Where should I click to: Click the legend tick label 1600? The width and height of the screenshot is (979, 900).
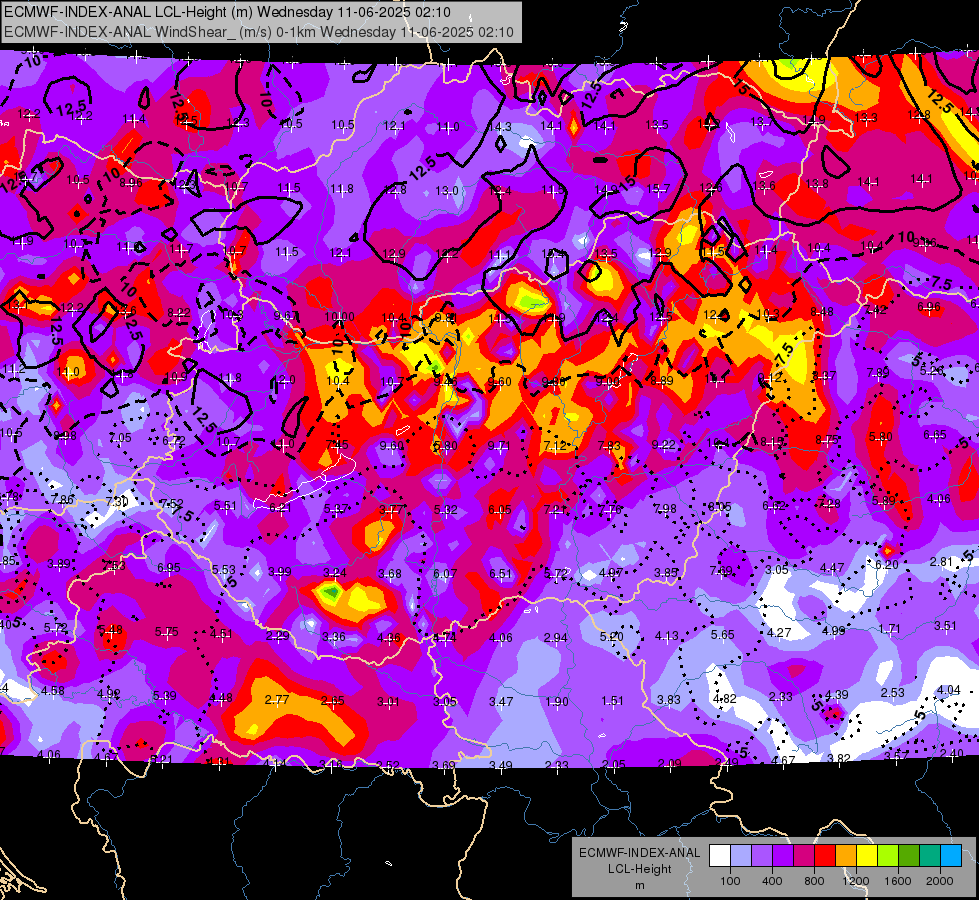(897, 881)
